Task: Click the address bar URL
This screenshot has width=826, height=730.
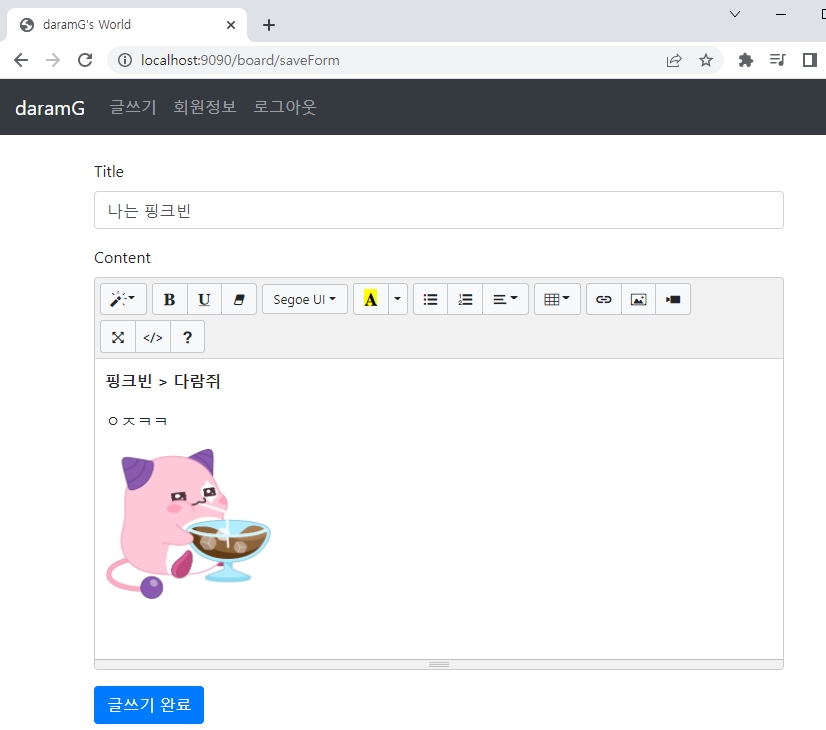Action: pyautogui.click(x=240, y=60)
